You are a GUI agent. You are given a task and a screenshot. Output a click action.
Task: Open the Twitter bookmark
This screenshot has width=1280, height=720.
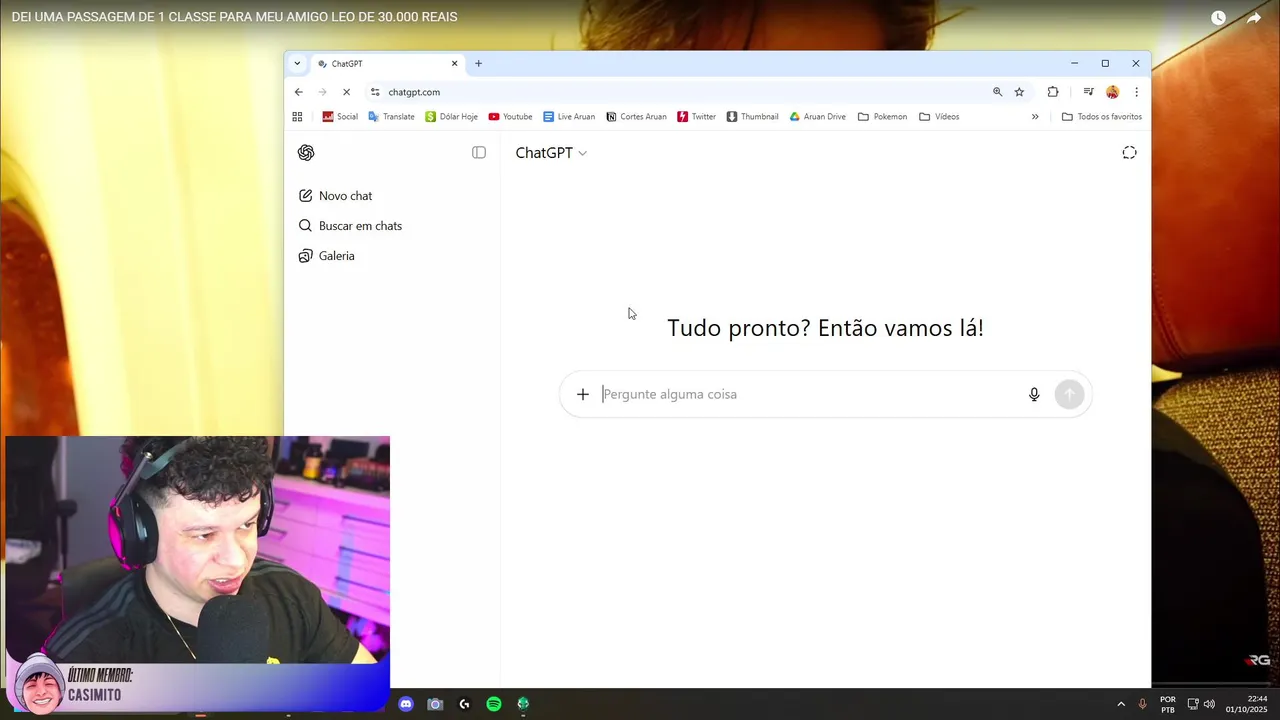click(x=696, y=117)
